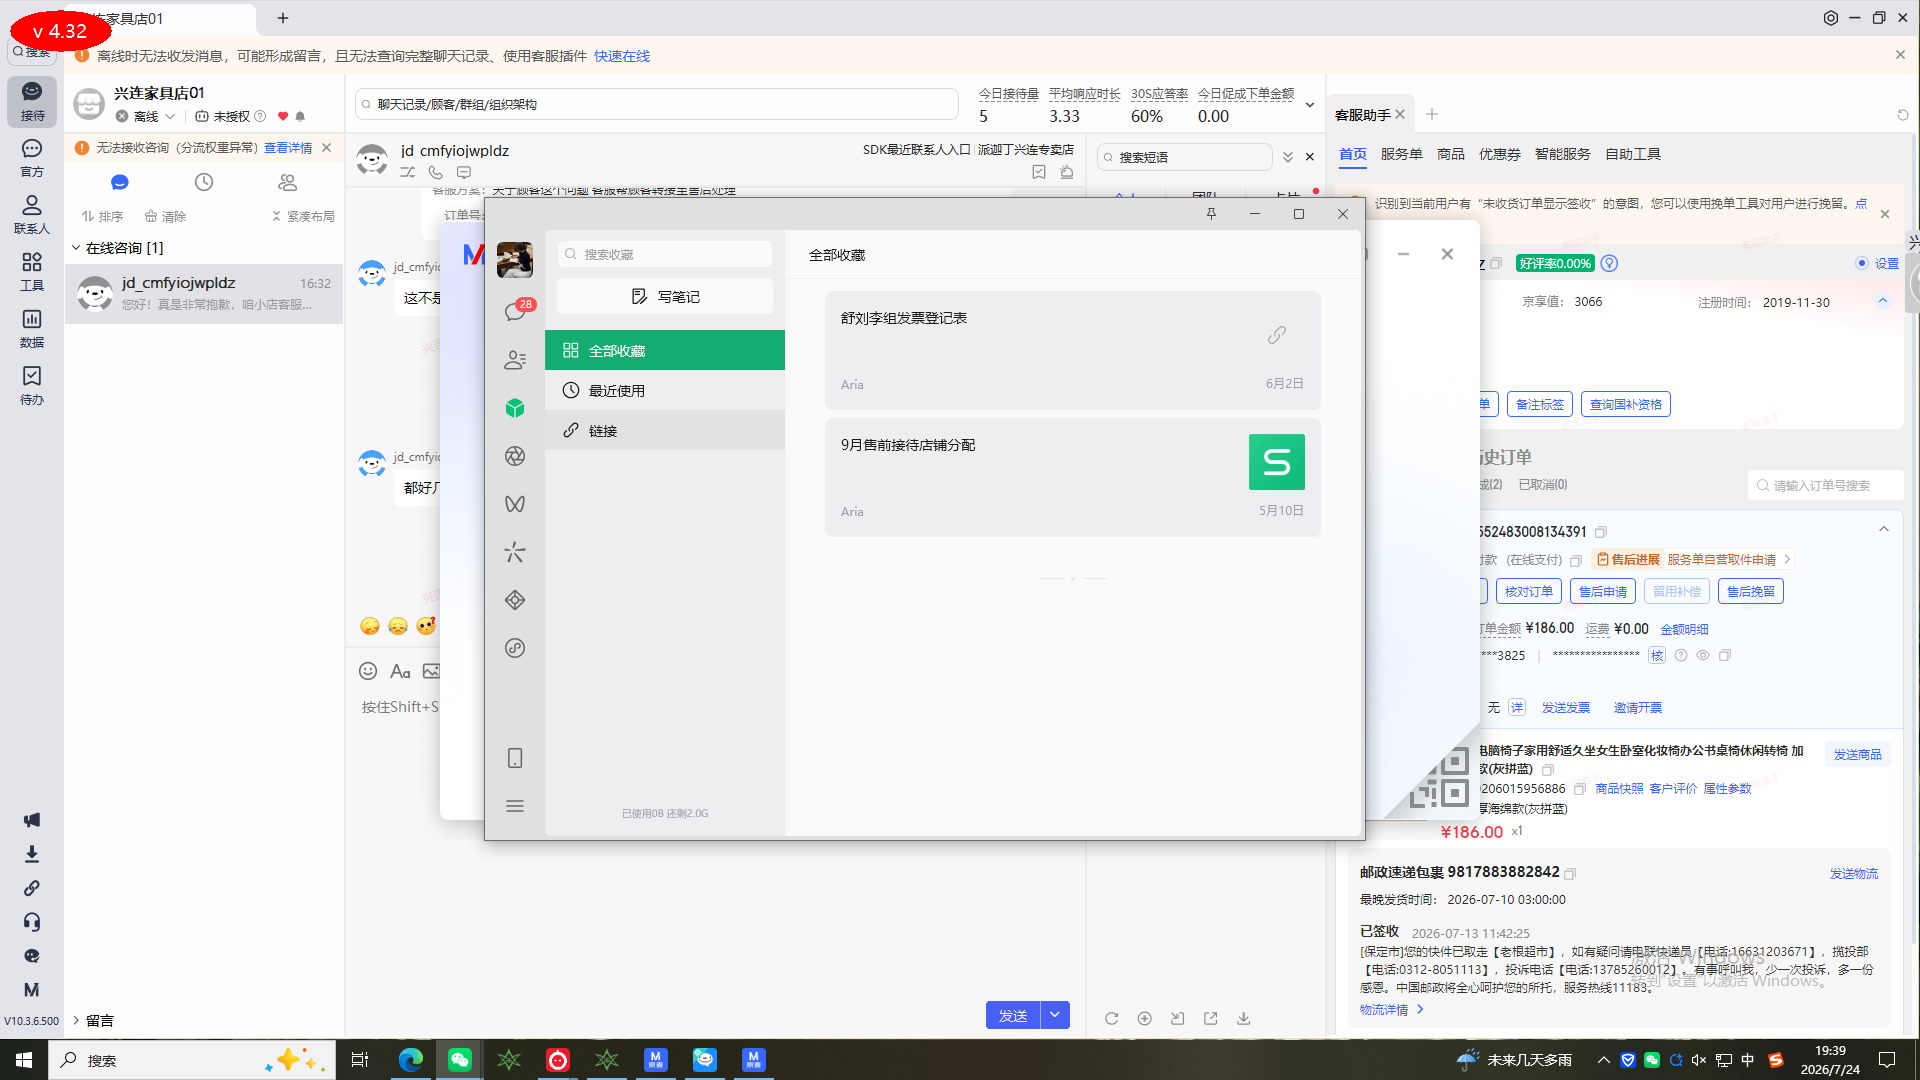Image resolution: width=1920 pixels, height=1080 pixels.
Task: Select 最近使用 in WeChat favorites
Action: [665, 390]
